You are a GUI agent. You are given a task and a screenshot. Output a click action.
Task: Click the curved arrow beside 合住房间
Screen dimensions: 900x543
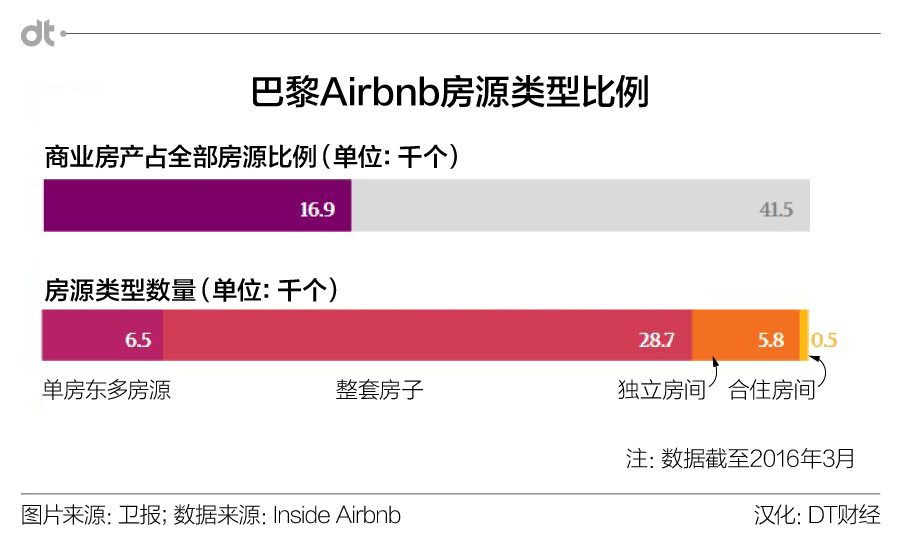point(822,375)
